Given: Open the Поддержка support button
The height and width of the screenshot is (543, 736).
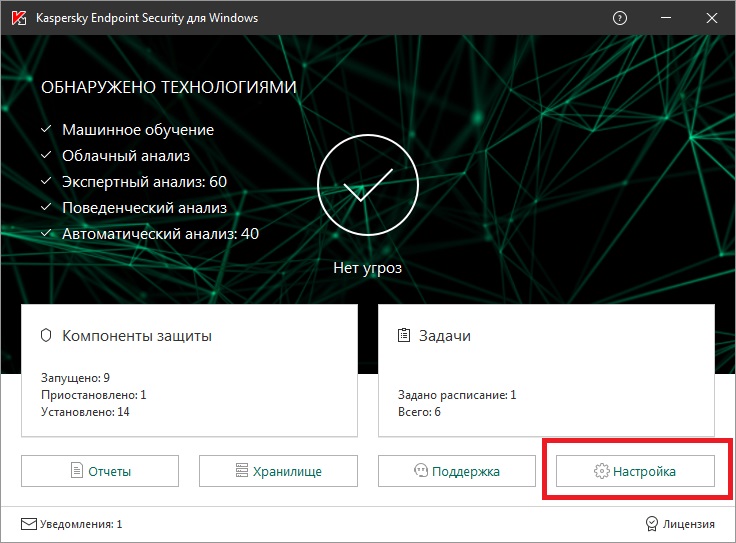Looking at the screenshot, I should tap(457, 471).
